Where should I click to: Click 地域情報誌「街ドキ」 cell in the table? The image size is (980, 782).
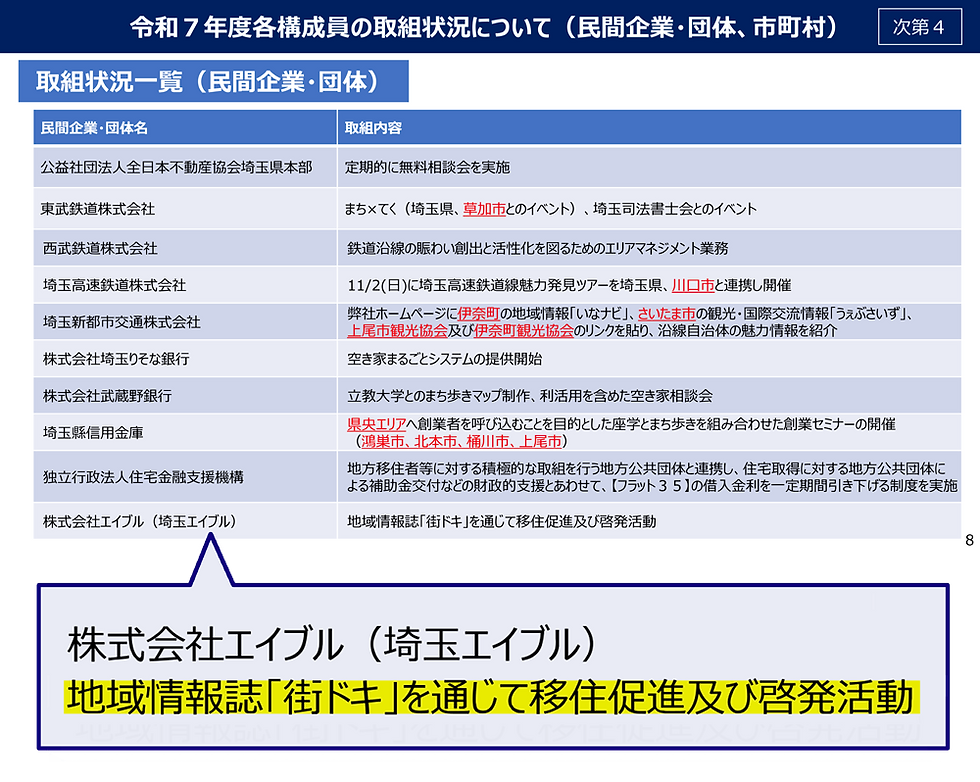[649, 522]
